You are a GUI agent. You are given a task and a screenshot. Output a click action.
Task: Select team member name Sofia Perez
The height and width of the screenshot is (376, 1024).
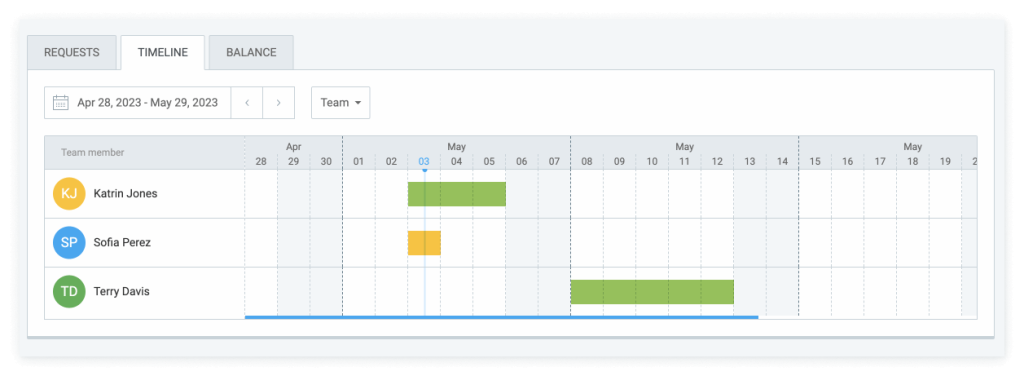(x=122, y=243)
